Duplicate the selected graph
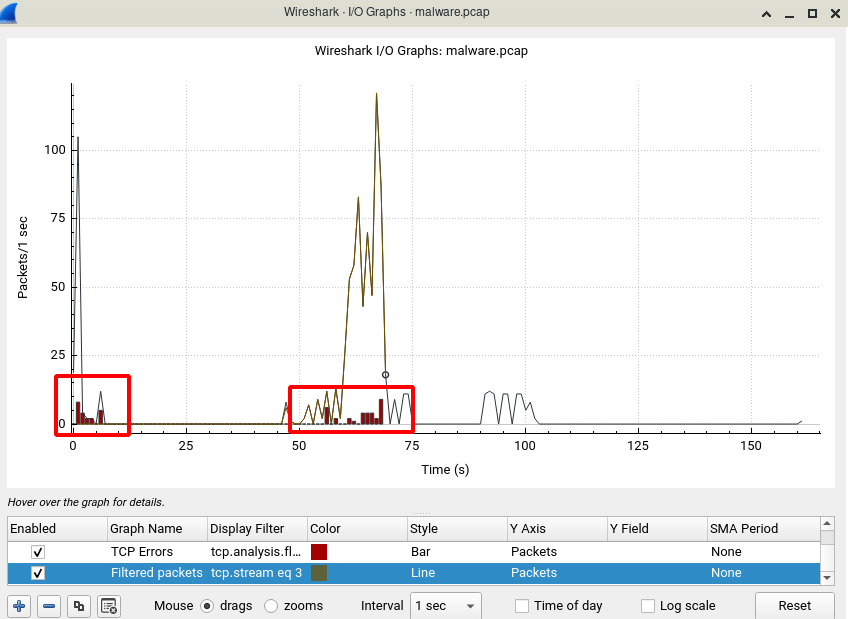 pos(79,605)
